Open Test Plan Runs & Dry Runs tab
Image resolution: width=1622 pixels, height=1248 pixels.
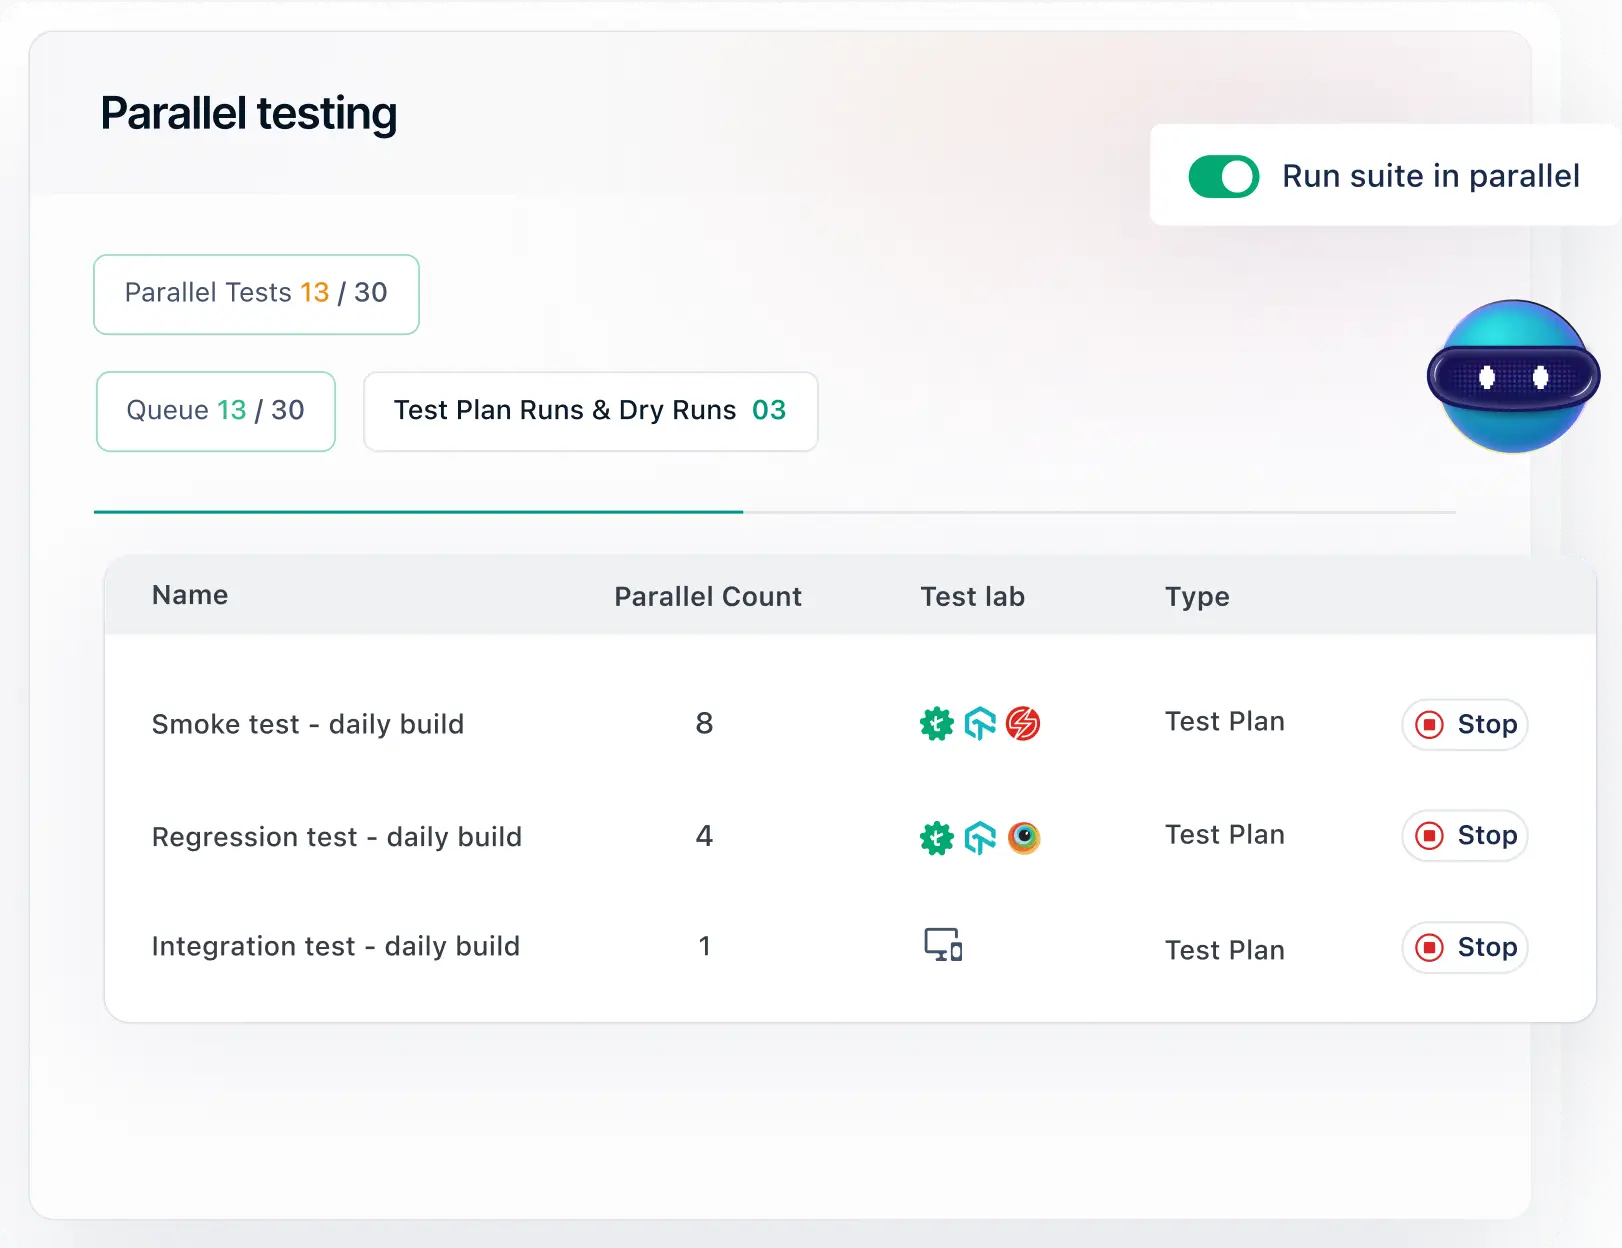tap(590, 411)
